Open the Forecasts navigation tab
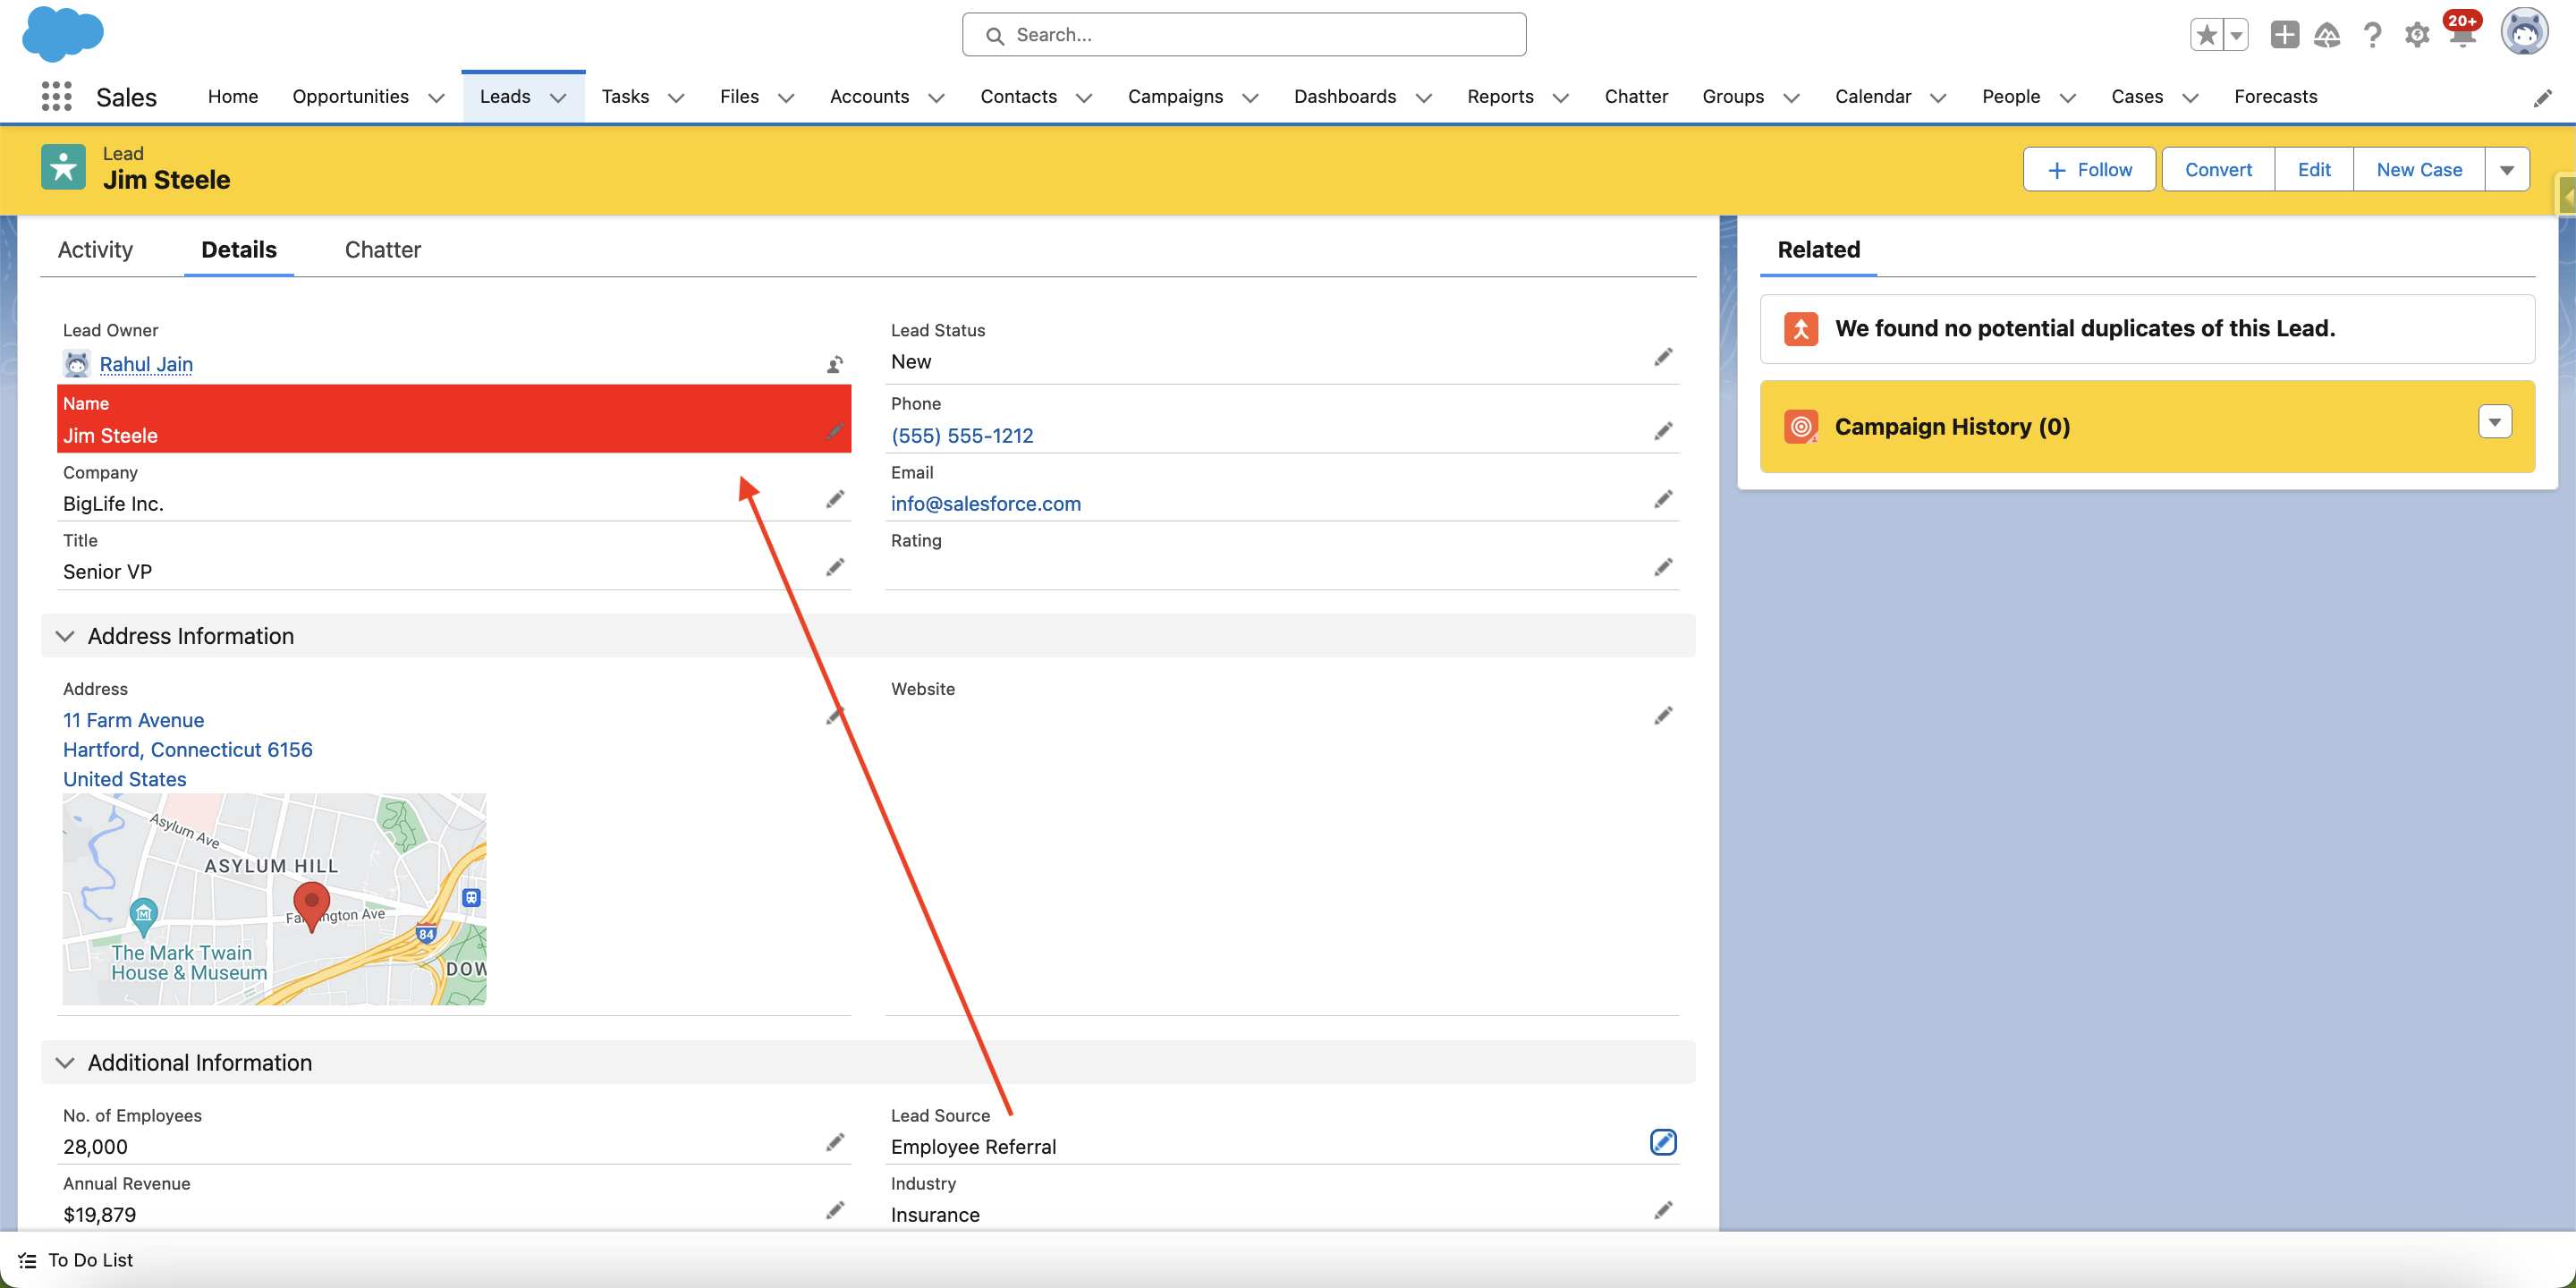Viewport: 2576px width, 1288px height. click(x=2276, y=97)
